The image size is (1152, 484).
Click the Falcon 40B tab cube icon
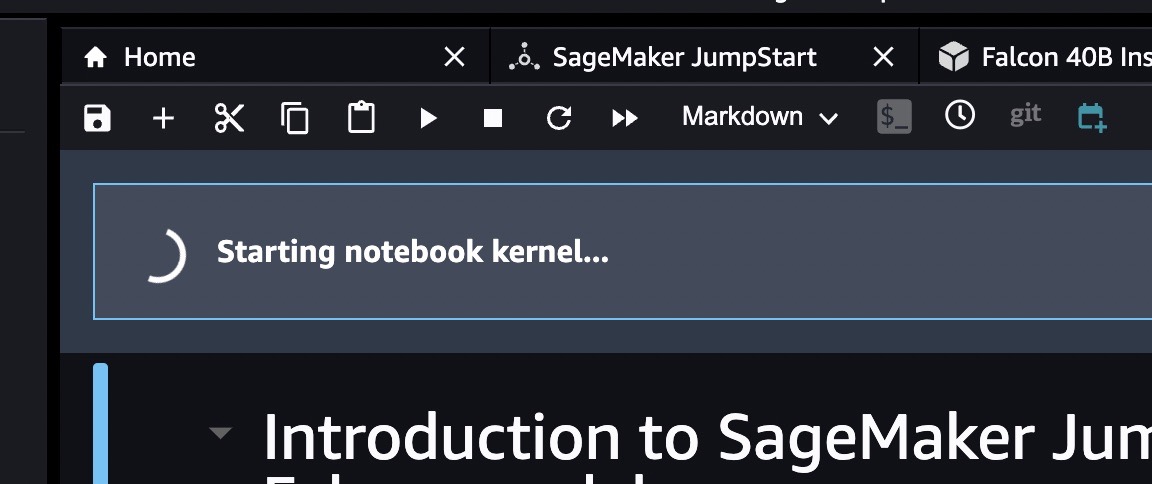[954, 57]
